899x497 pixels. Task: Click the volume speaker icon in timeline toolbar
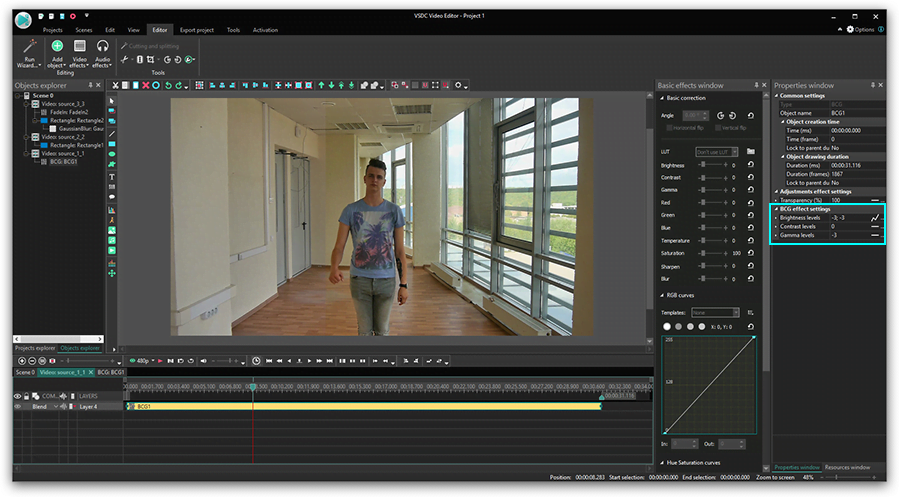pyautogui.click(x=203, y=361)
